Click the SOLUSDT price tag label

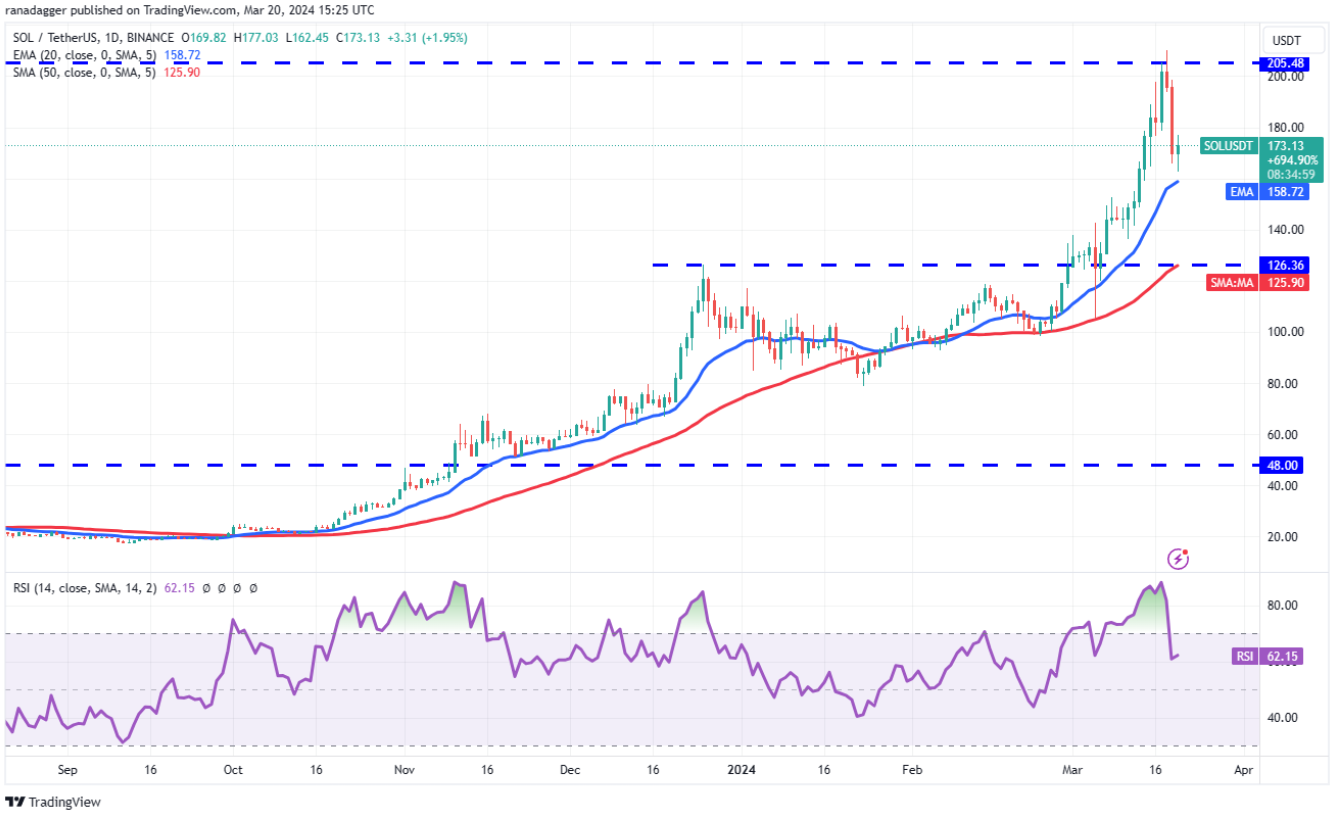pos(1227,146)
